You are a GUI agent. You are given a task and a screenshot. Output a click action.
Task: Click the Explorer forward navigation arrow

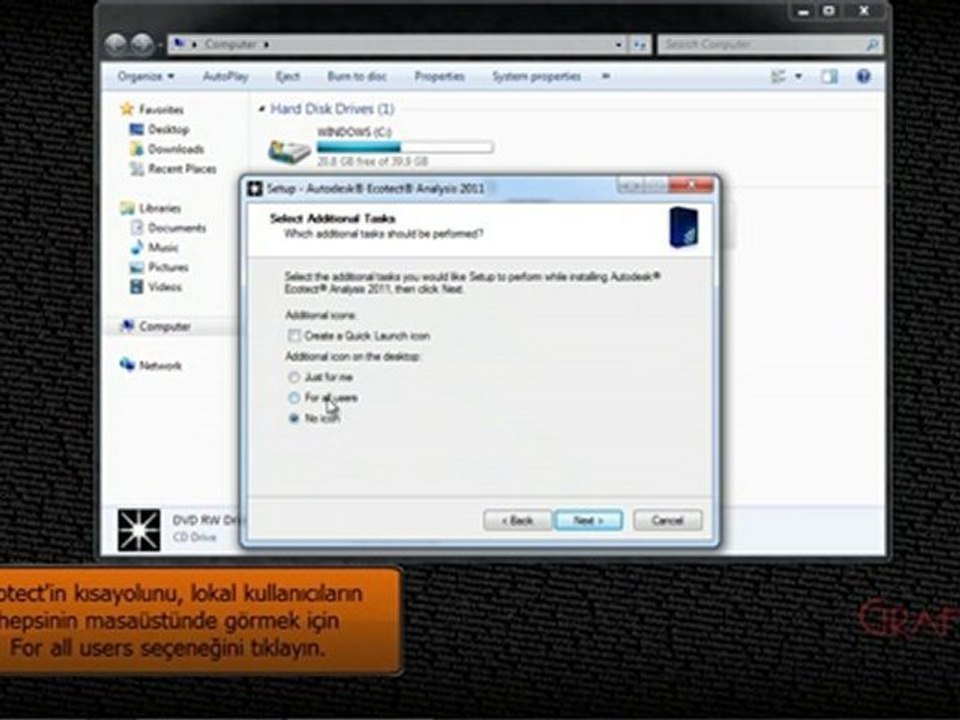[141, 43]
